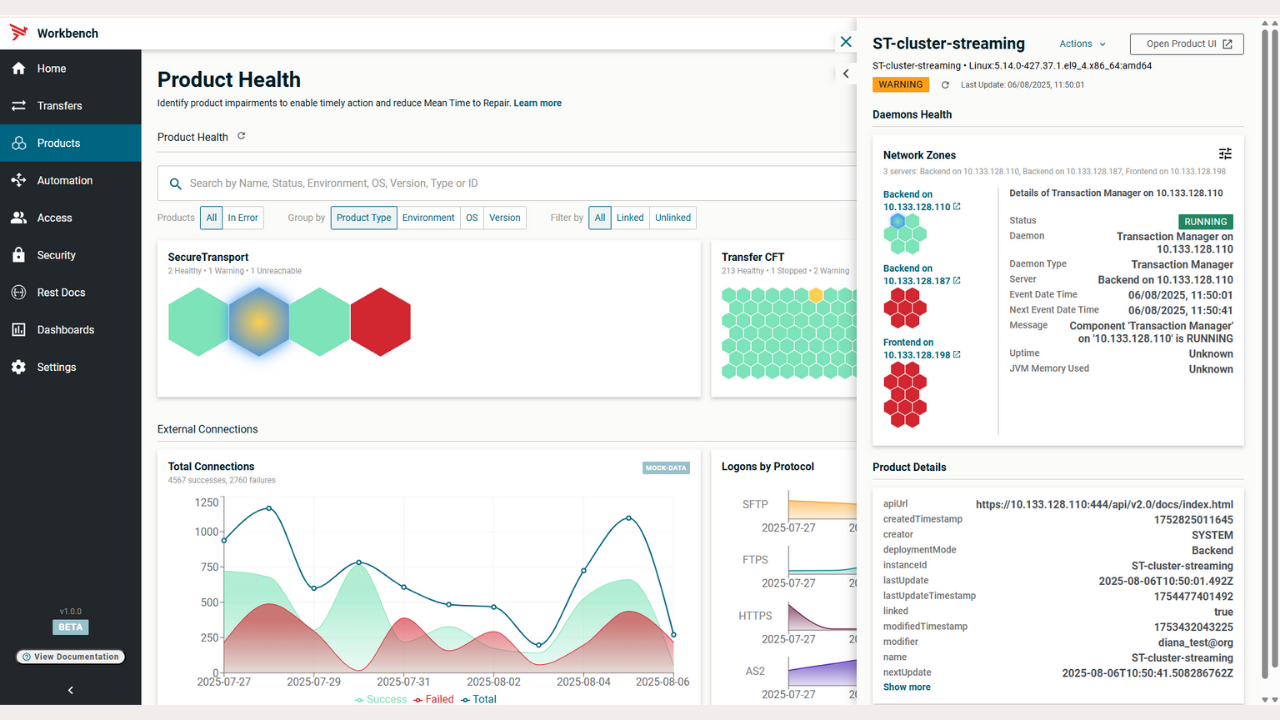The width and height of the screenshot is (1280, 720).
Task: Refresh Product Health with reload icon
Action: pos(241,136)
